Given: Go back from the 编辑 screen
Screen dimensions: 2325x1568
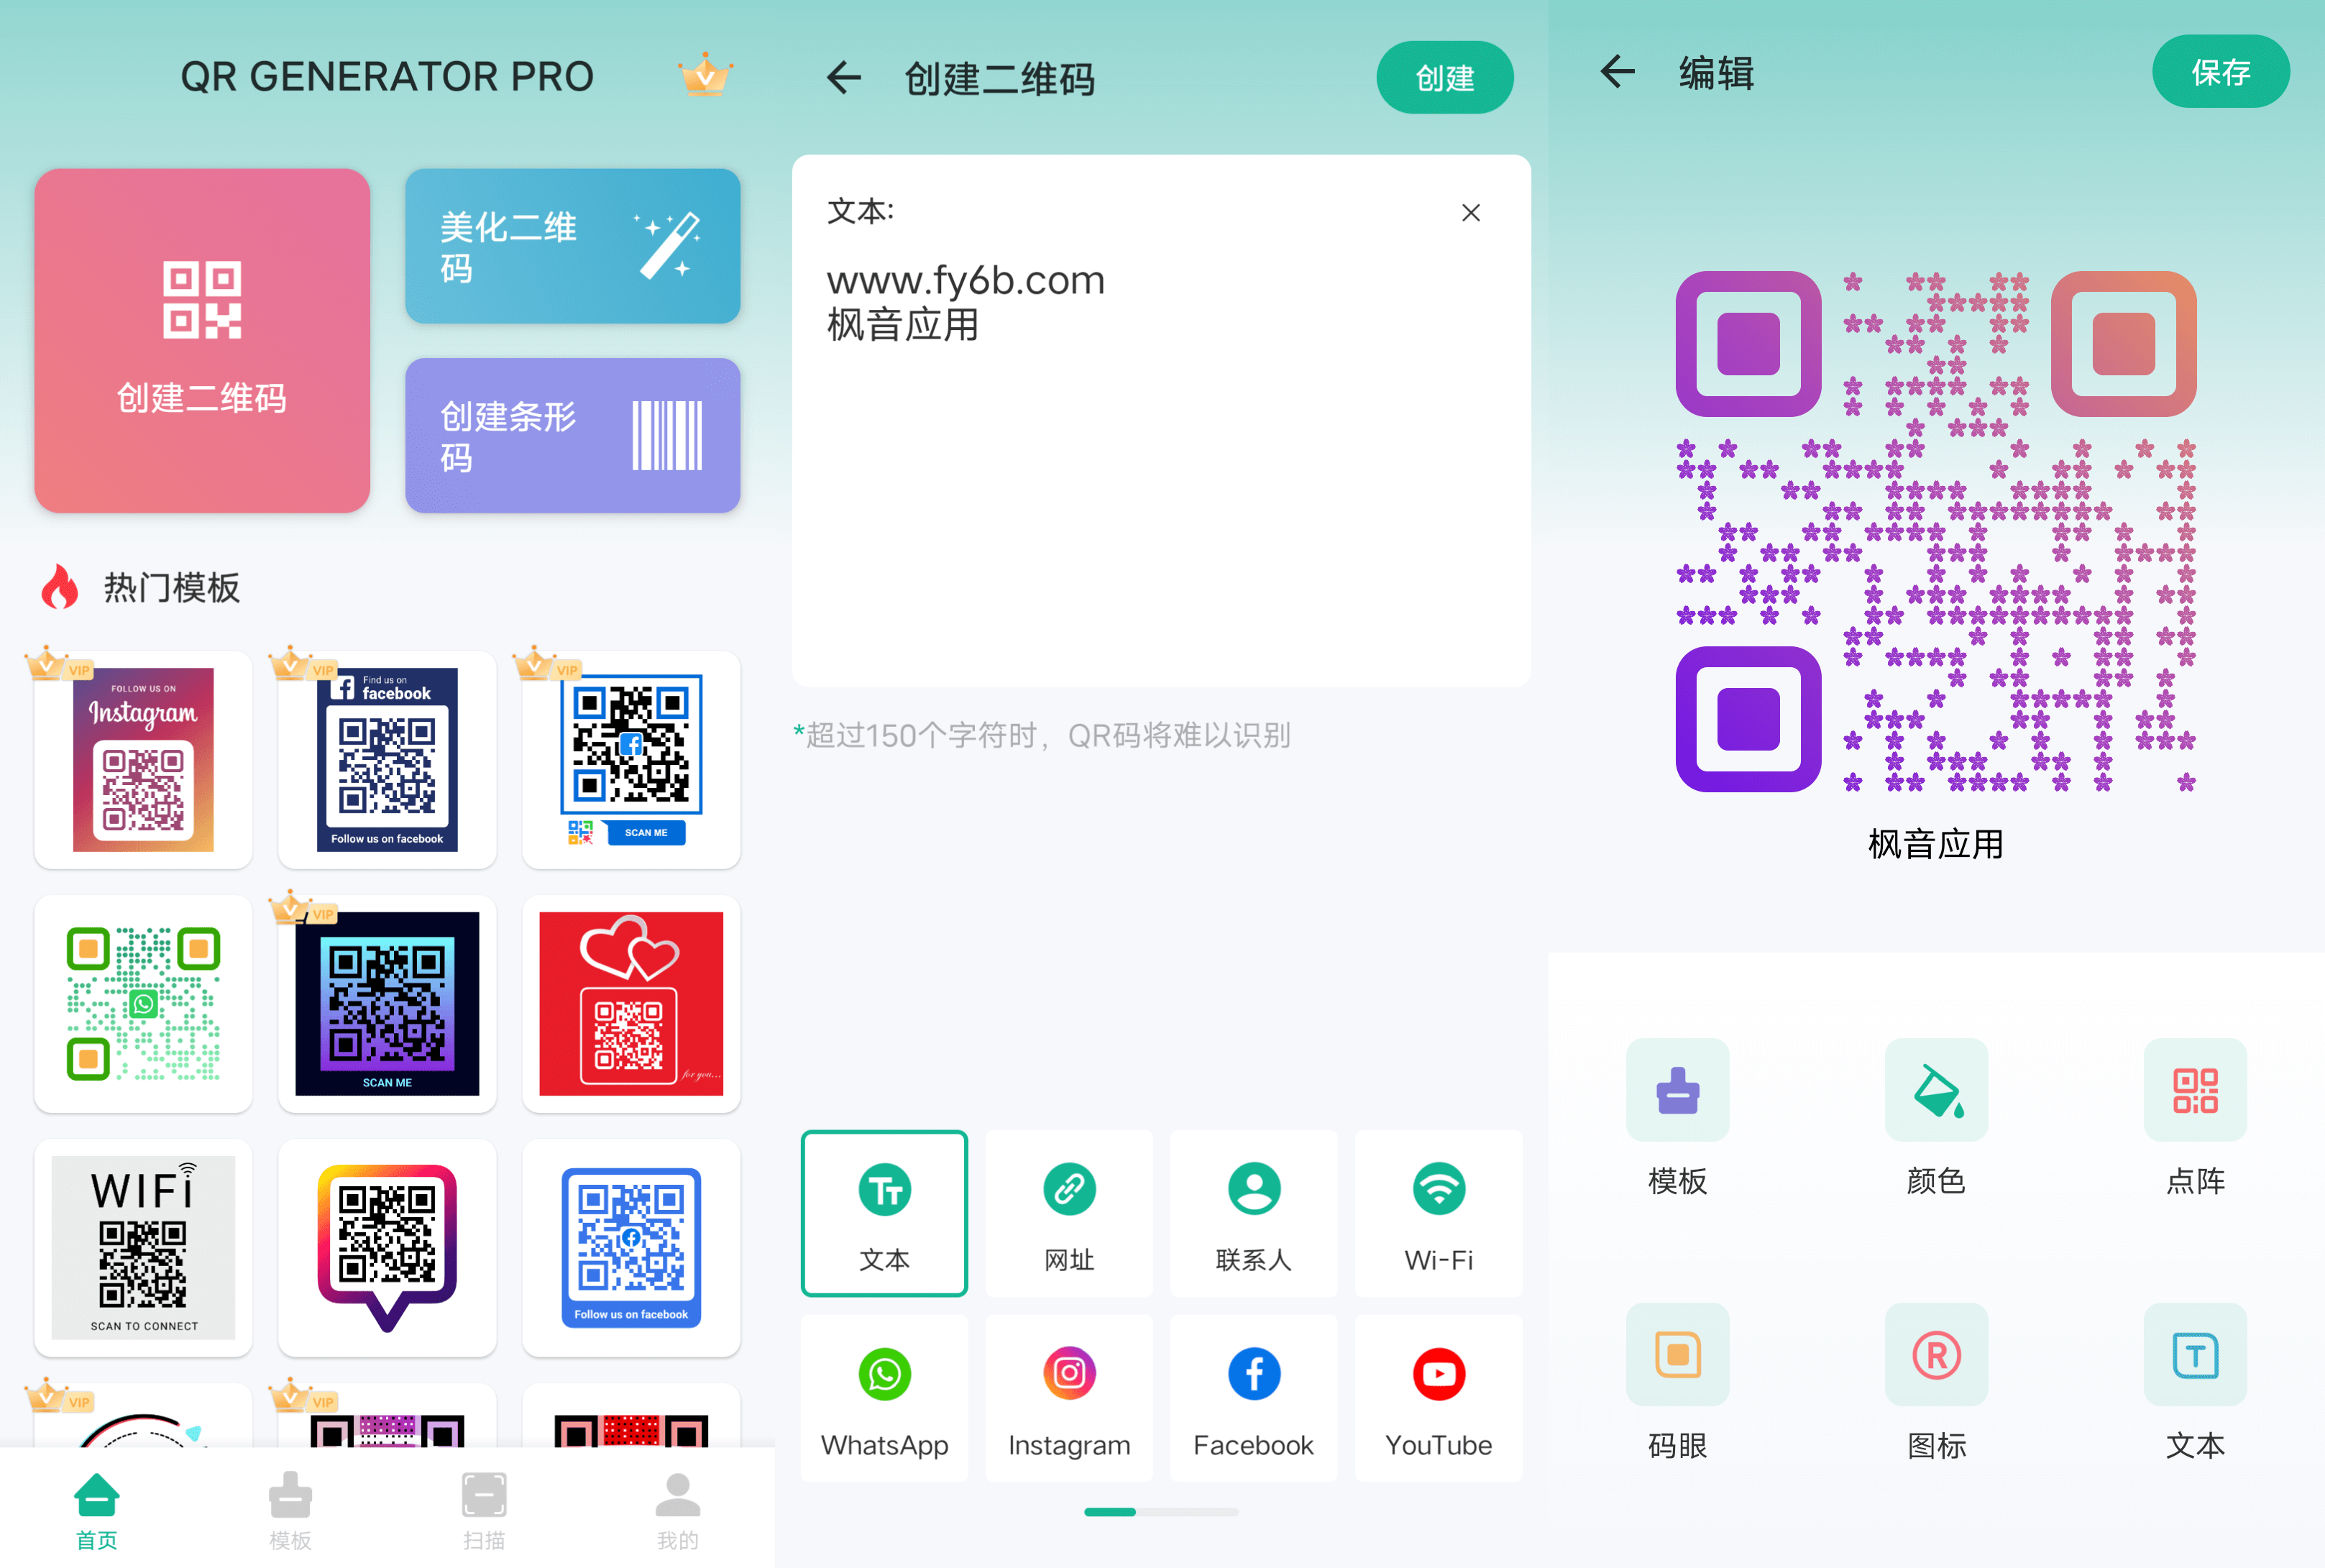Looking at the screenshot, I should pos(1617,72).
